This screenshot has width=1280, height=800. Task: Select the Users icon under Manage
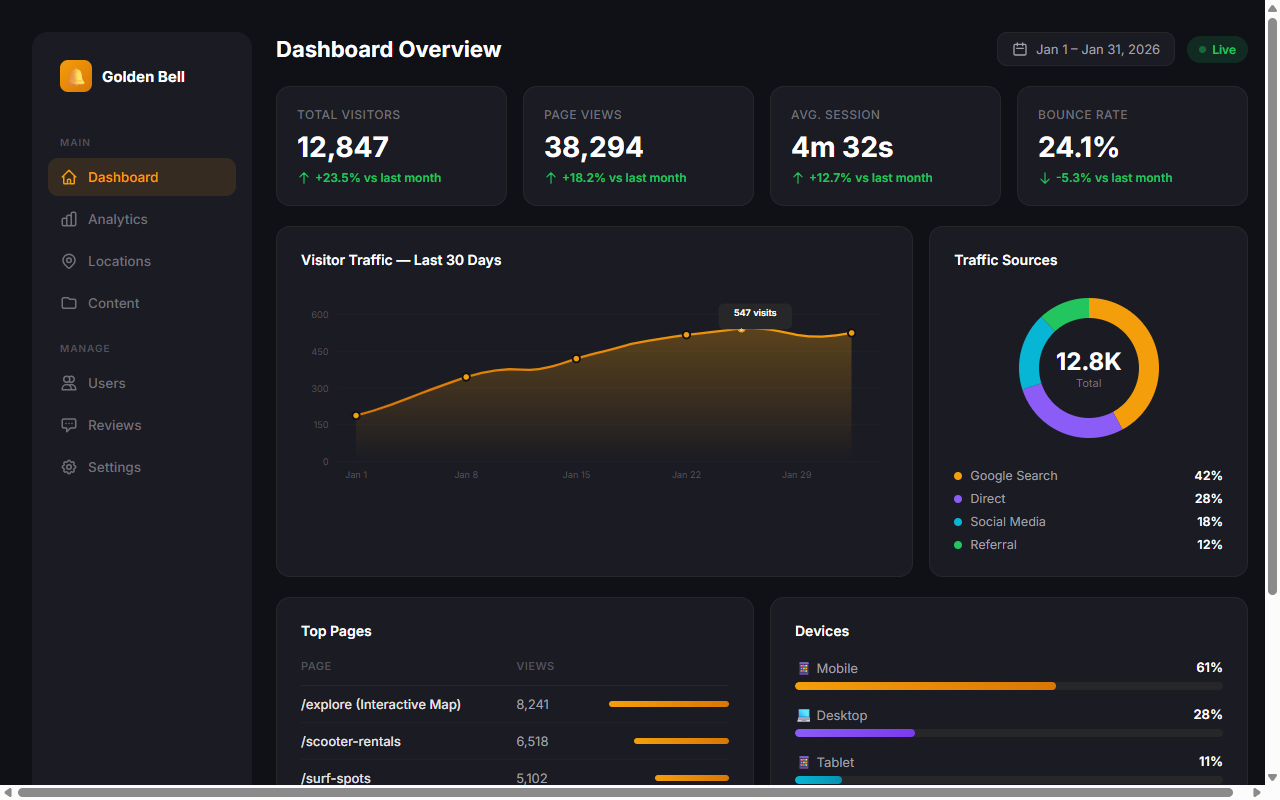tap(68, 383)
